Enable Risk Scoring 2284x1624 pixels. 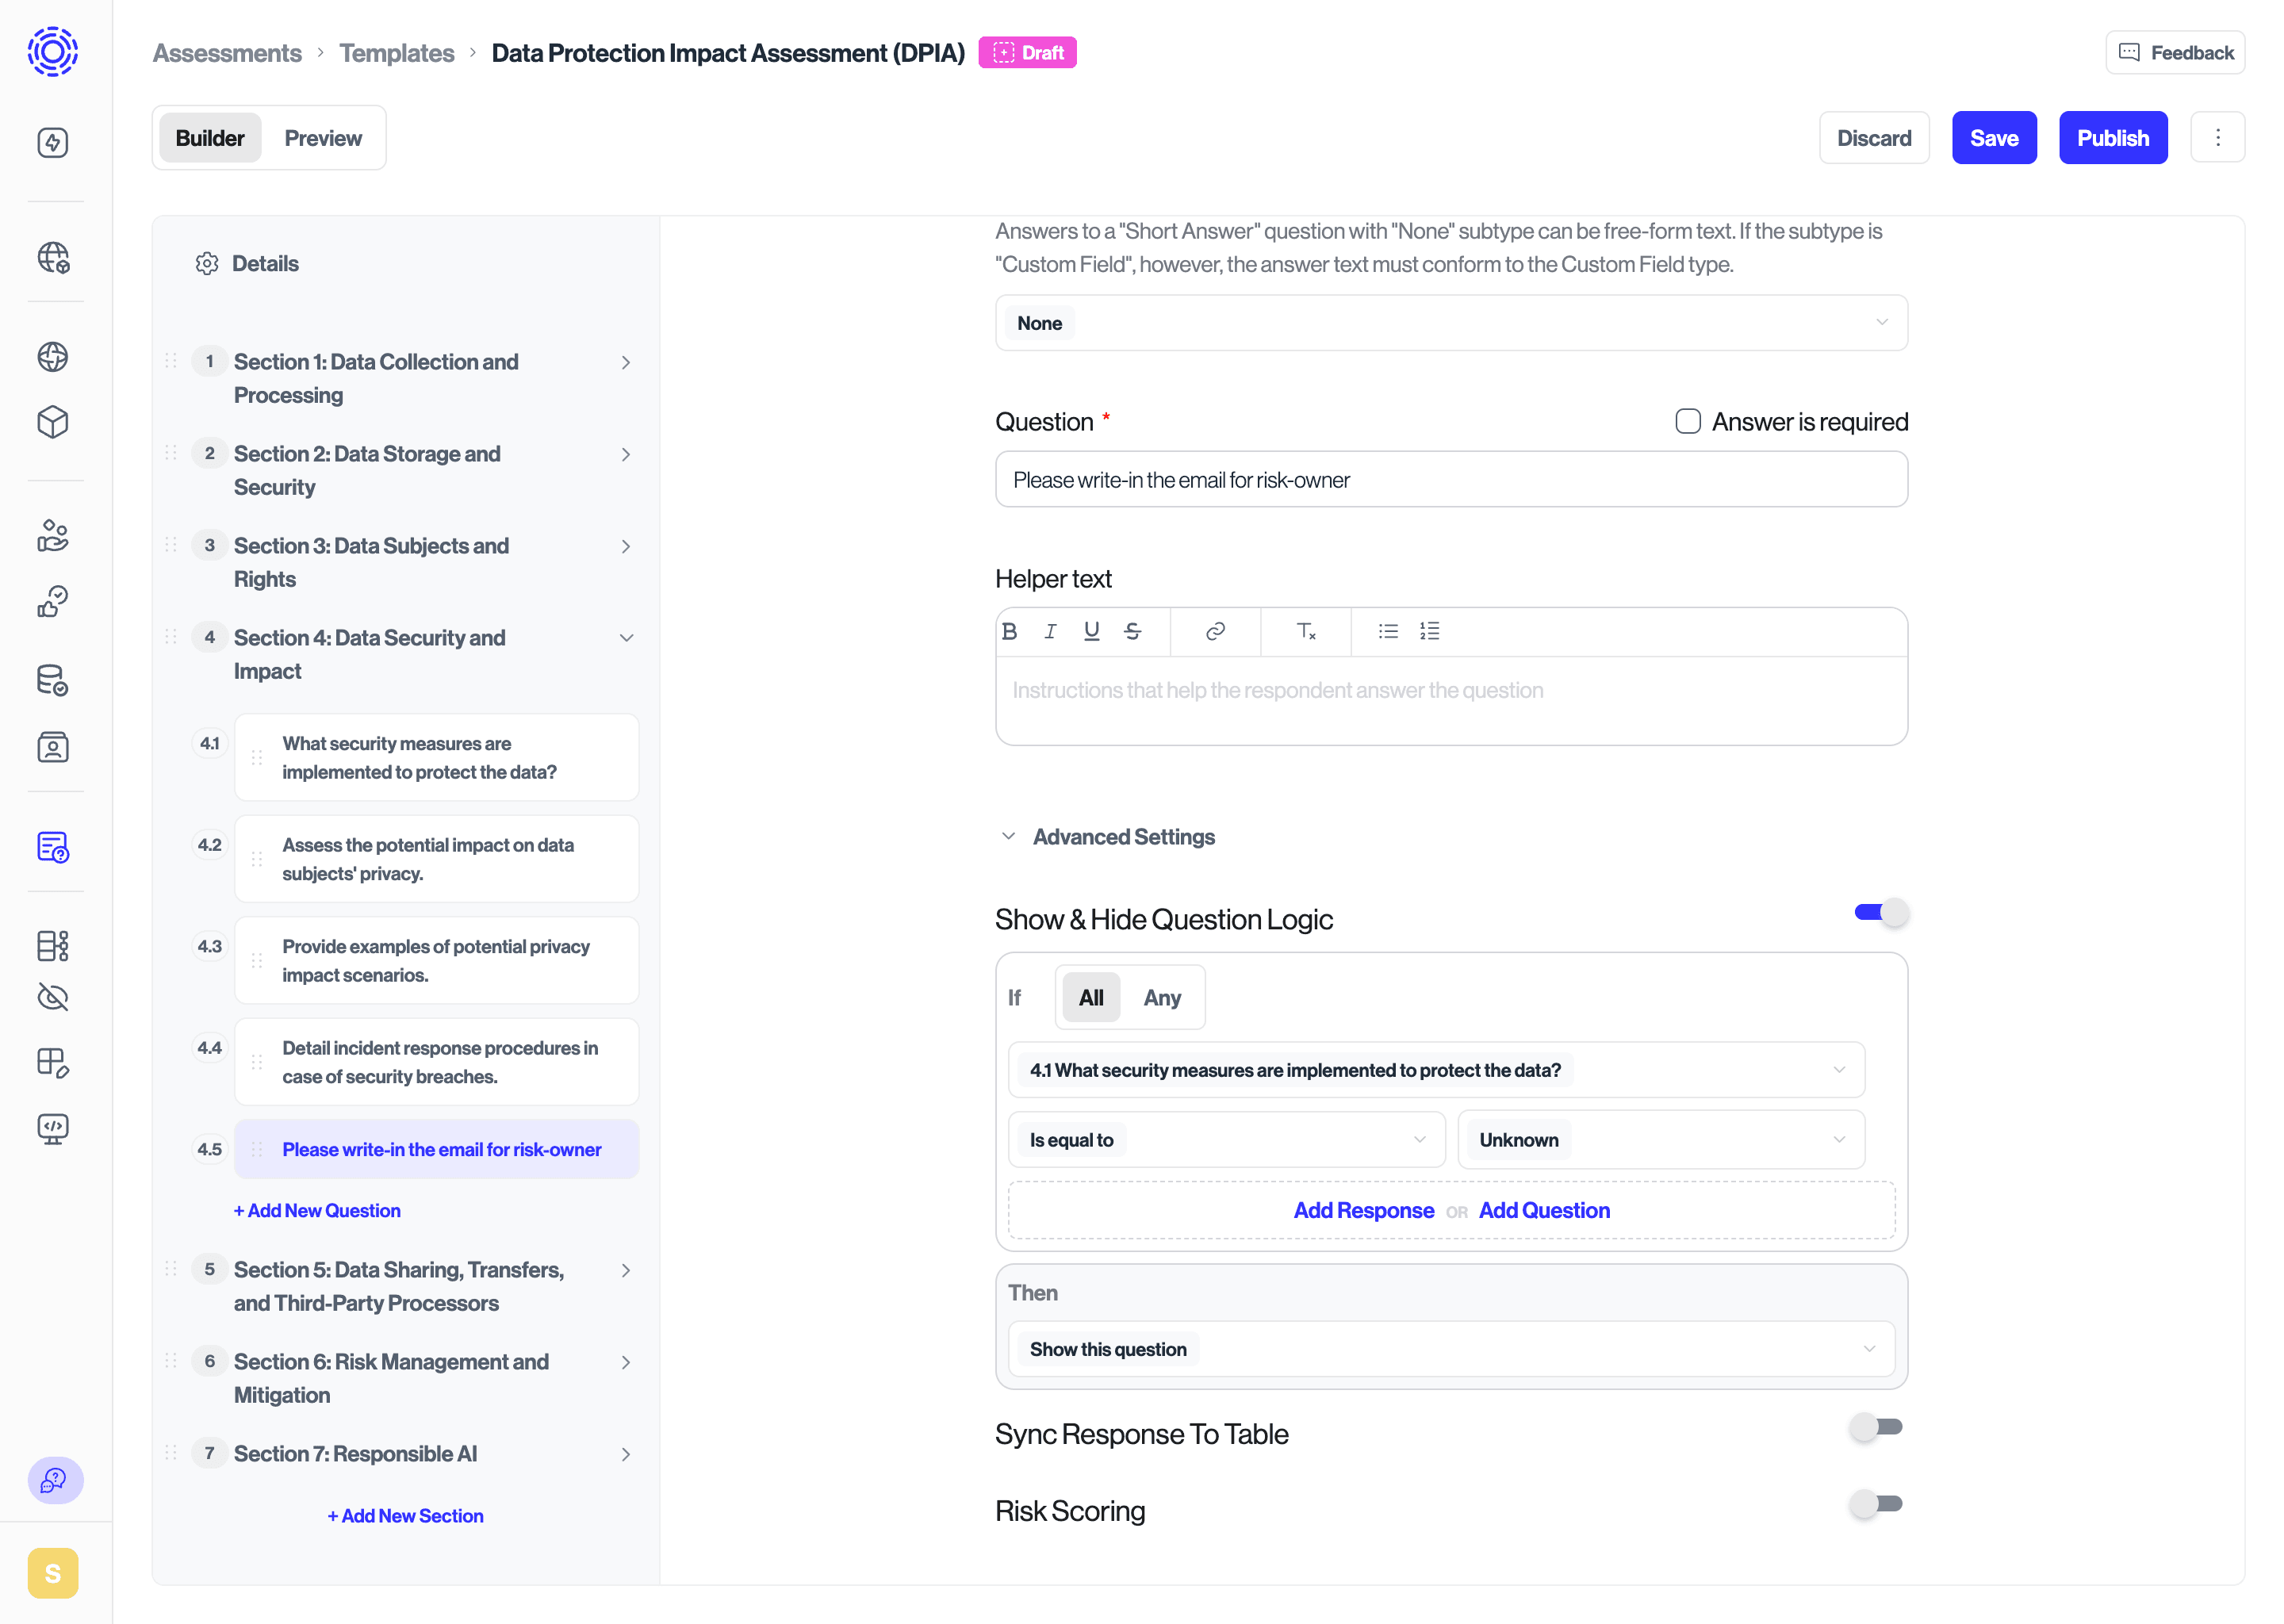click(1876, 1503)
